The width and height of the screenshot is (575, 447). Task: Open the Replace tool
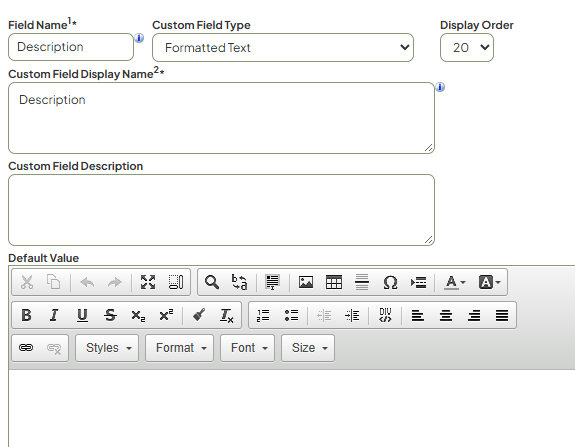[x=239, y=282]
